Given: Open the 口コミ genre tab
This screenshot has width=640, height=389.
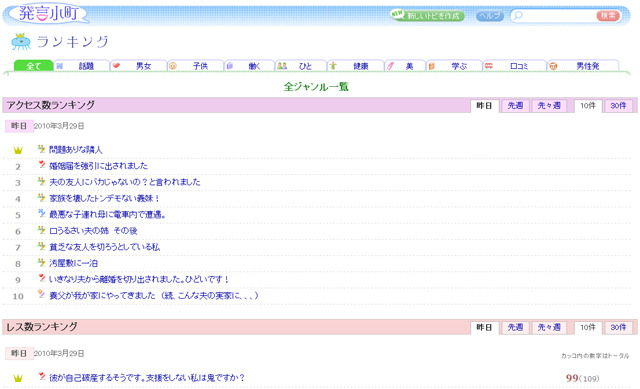Looking at the screenshot, I should coord(514,66).
